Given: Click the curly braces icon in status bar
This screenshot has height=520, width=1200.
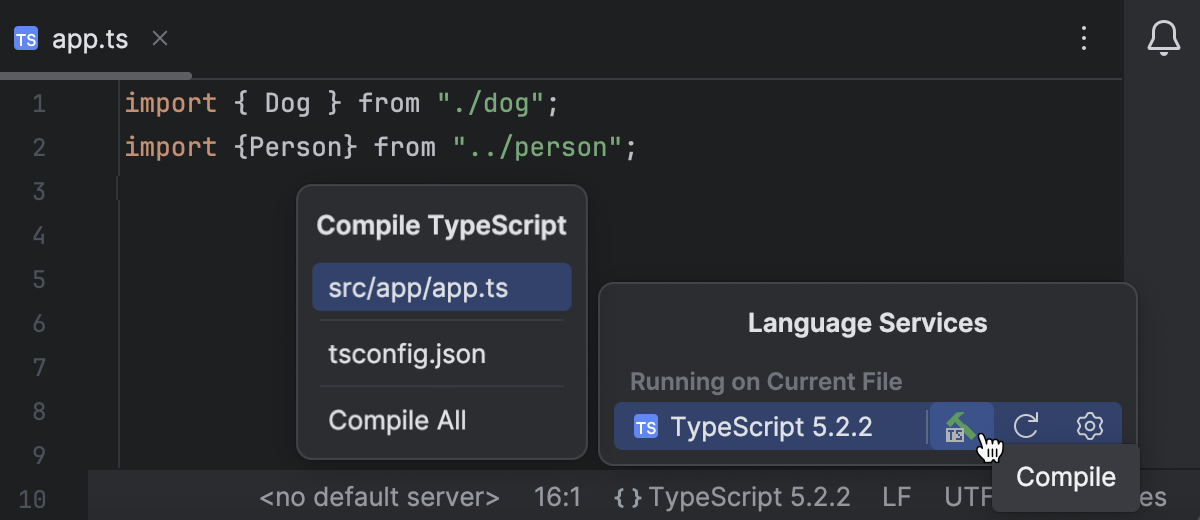Looking at the screenshot, I should pos(627,497).
